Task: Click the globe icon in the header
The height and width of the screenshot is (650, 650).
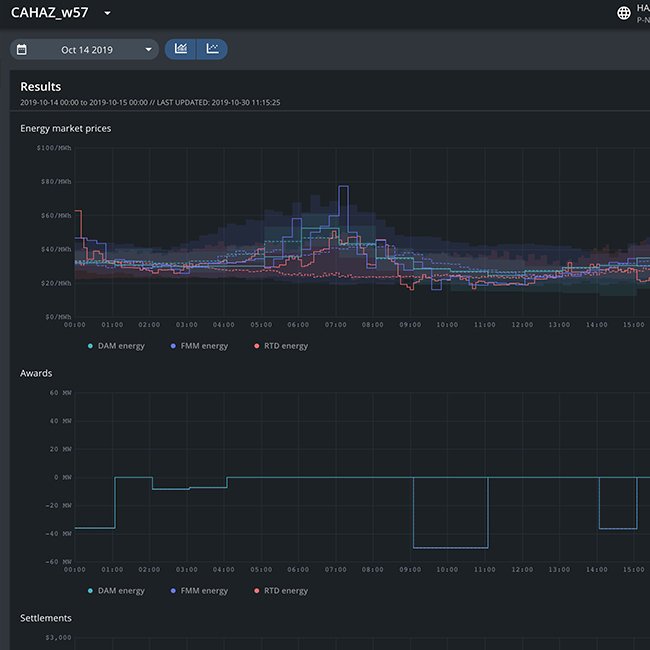Action: coord(624,13)
